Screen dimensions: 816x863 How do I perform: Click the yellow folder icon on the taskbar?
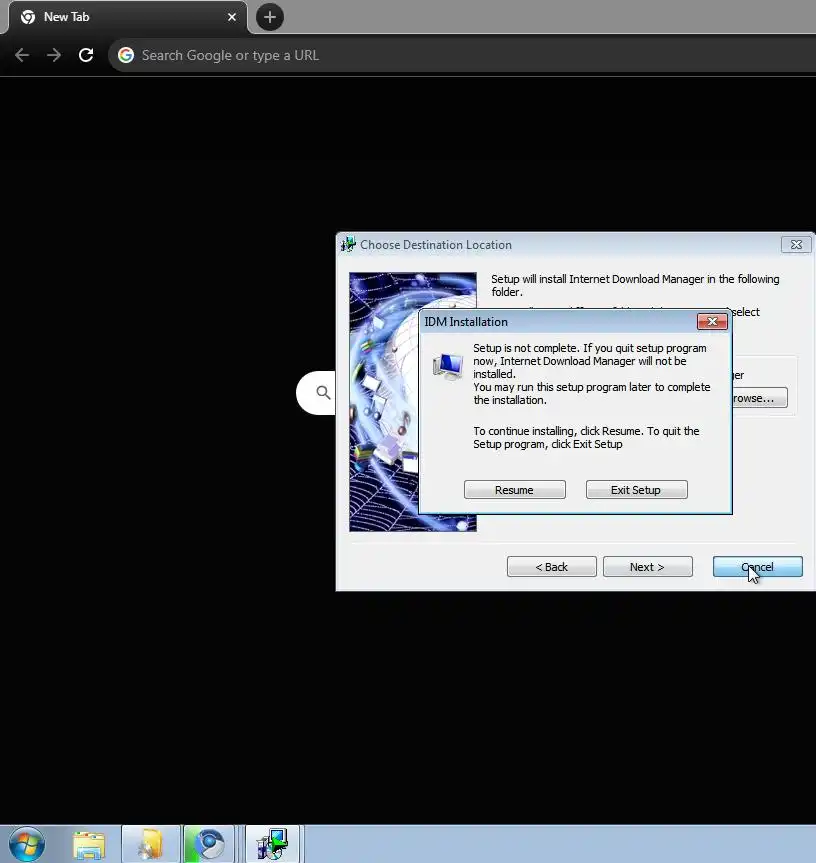151,844
